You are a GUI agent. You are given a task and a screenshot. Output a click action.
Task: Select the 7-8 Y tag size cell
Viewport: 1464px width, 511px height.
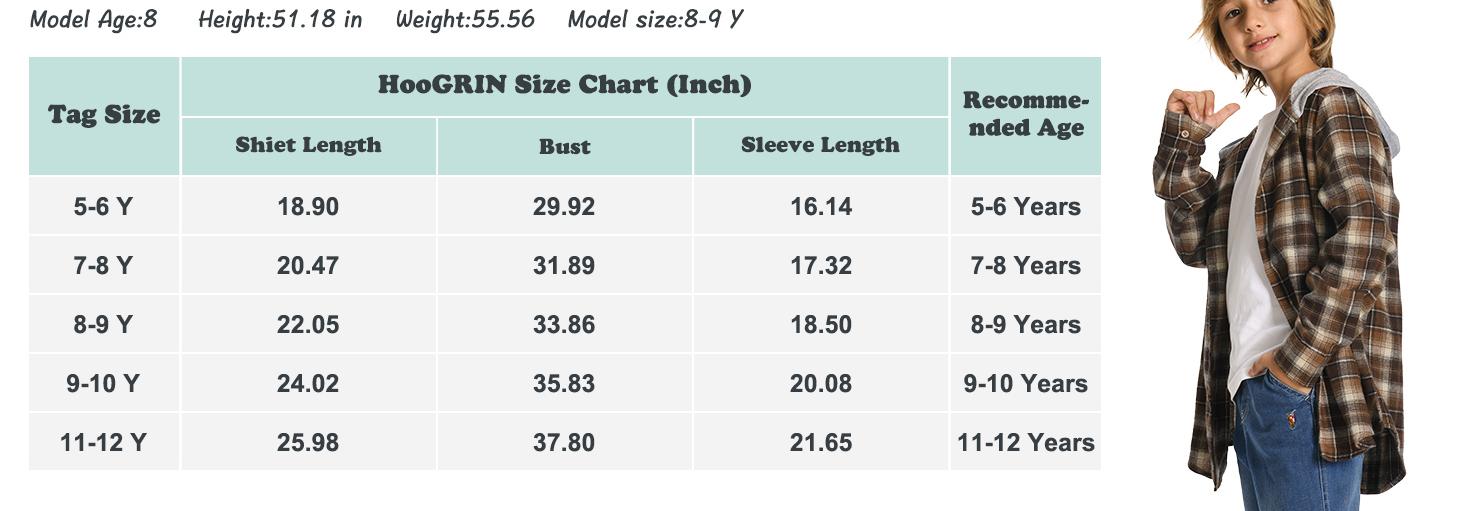click(104, 265)
